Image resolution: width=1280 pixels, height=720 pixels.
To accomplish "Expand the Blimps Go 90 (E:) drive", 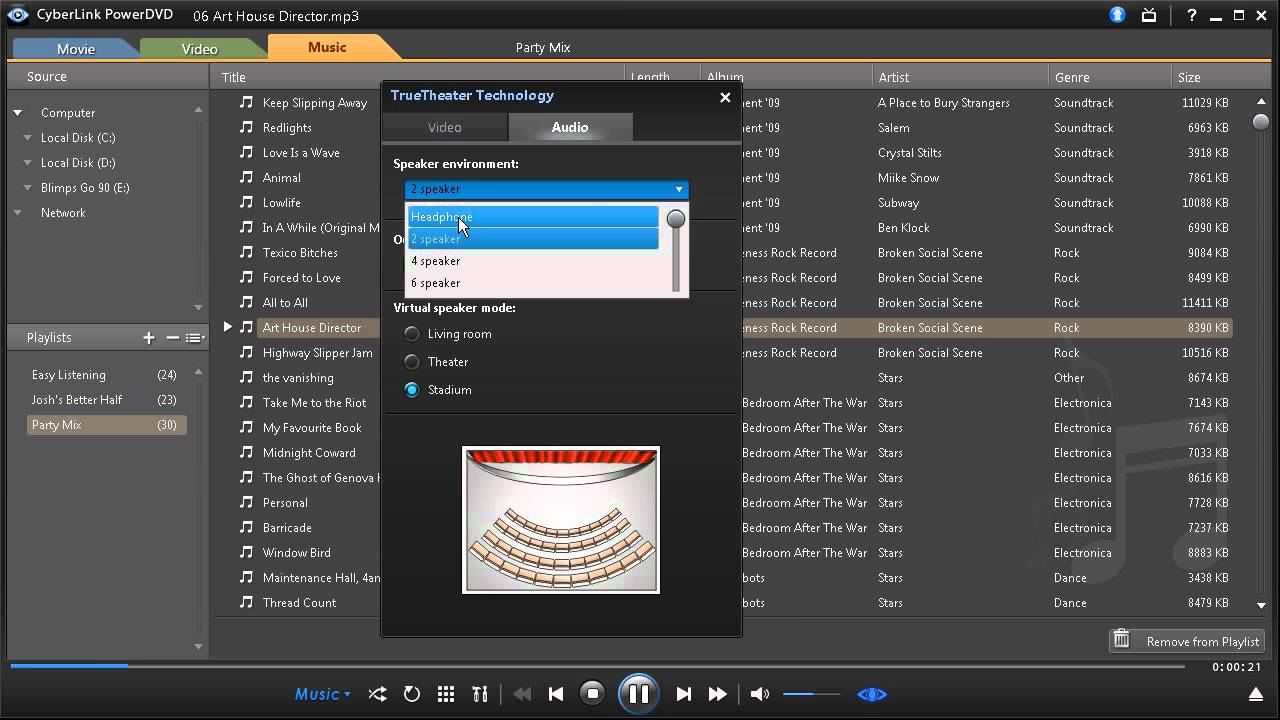I will coord(27,188).
